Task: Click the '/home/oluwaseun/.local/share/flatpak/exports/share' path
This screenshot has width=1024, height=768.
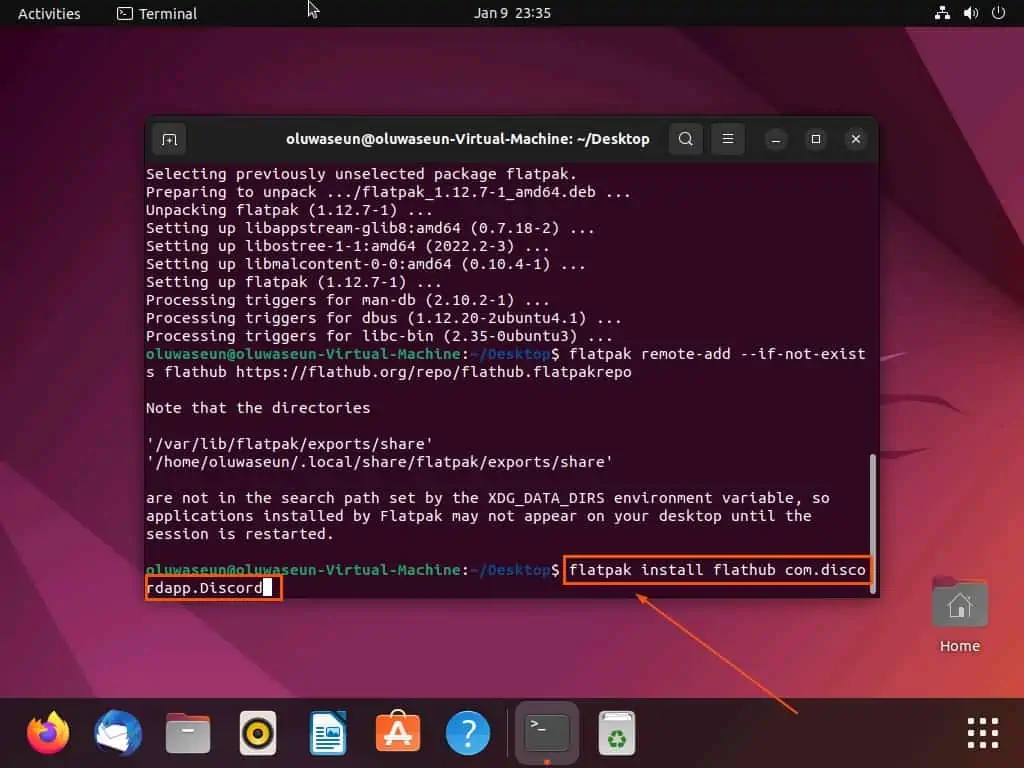Action: pyautogui.click(x=379, y=462)
